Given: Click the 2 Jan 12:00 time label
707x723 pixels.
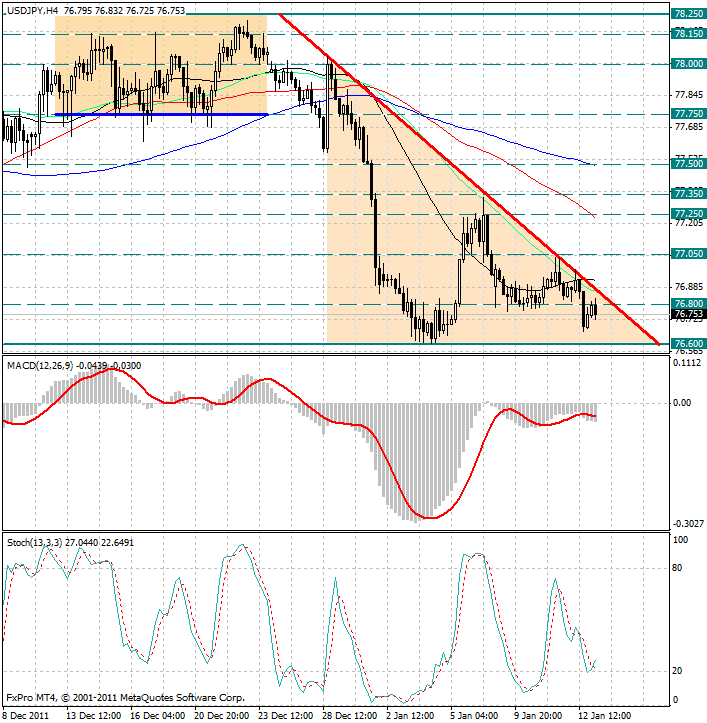Looking at the screenshot, I should point(410,716).
